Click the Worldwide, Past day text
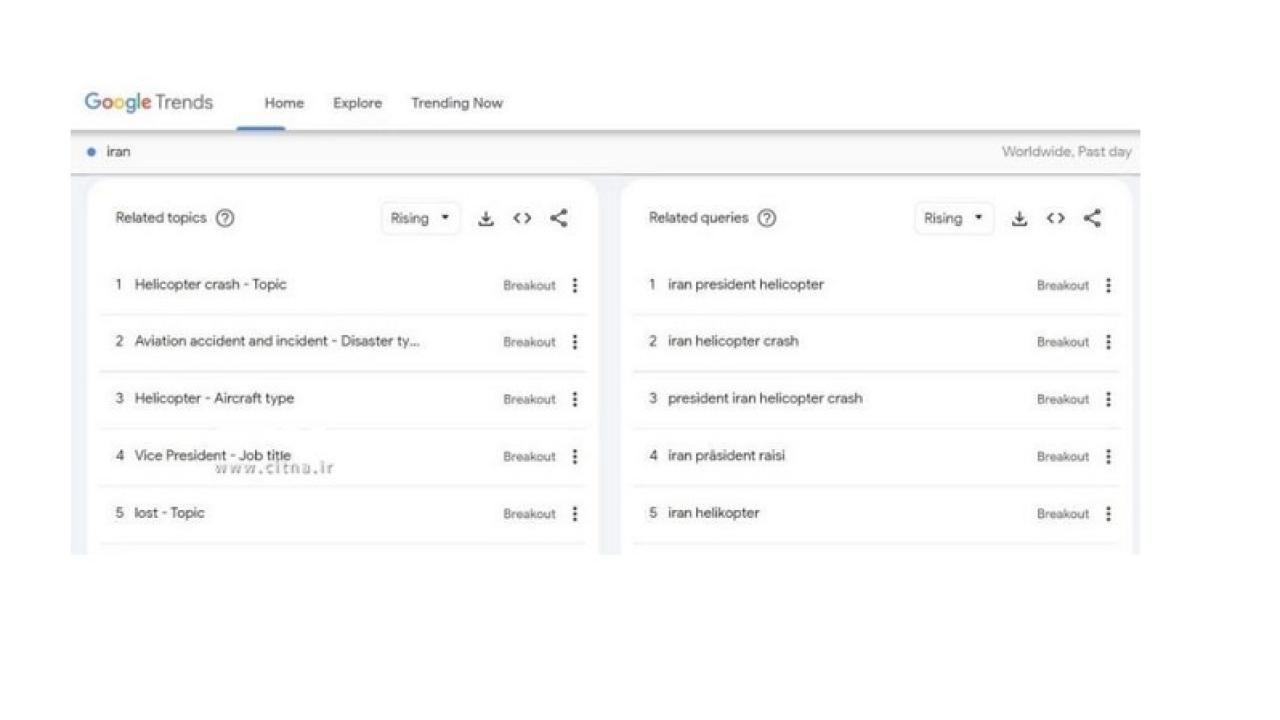1280x720 pixels. (1066, 152)
